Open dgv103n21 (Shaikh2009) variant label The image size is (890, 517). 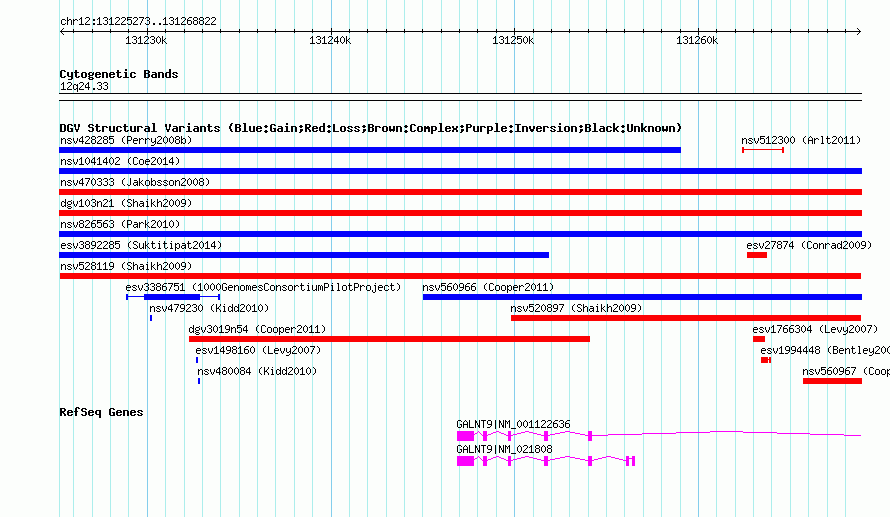[x=126, y=203]
